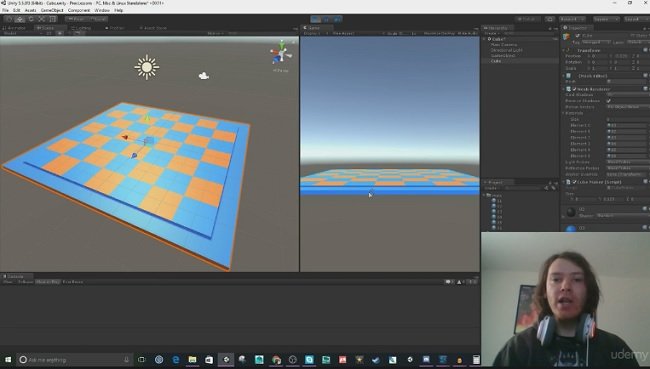Viewport: 650px width, 369px height.
Task: Collapse the Materials foldout arrow
Action: click(x=564, y=113)
